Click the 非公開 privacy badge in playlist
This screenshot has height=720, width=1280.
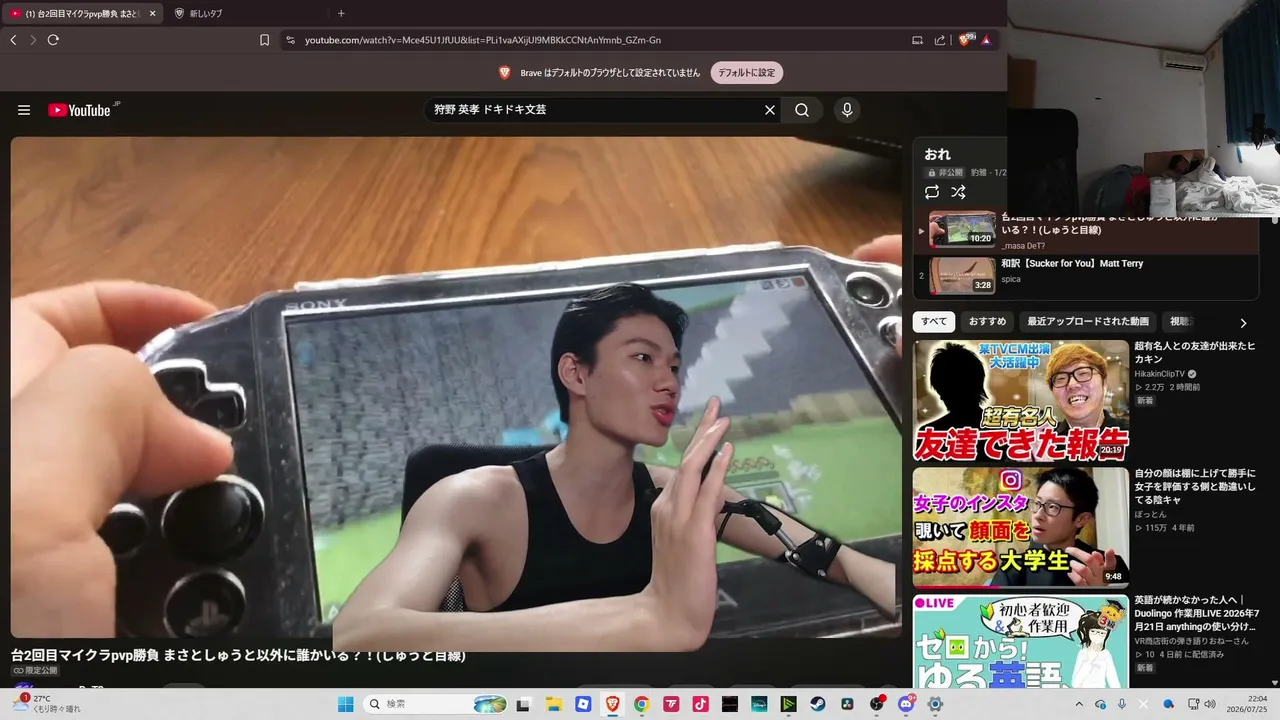(x=945, y=173)
